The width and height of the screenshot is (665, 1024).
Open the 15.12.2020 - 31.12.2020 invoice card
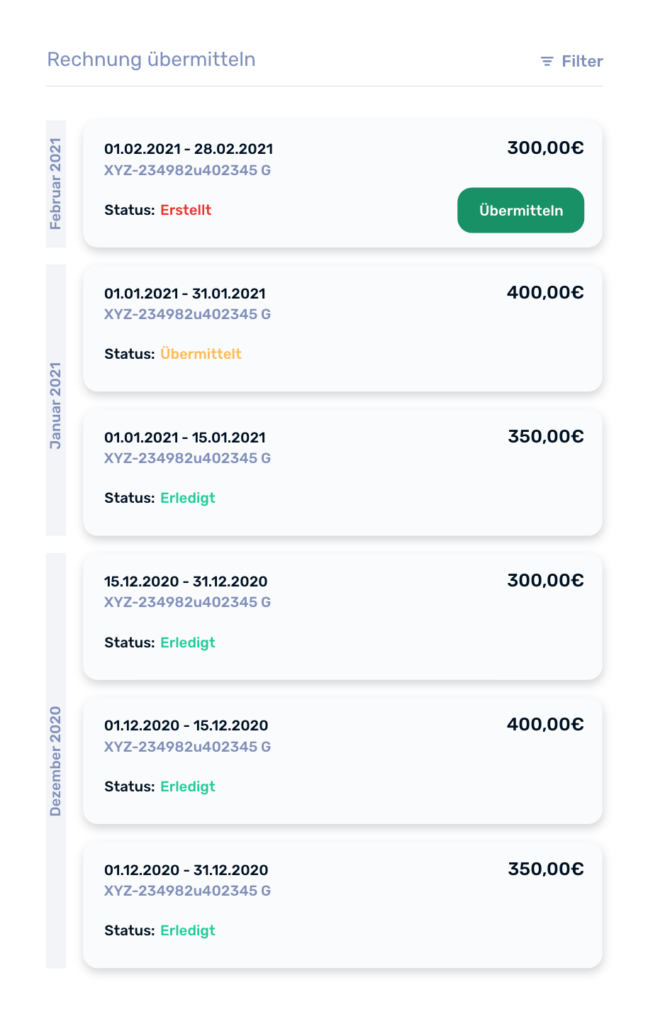(x=342, y=616)
